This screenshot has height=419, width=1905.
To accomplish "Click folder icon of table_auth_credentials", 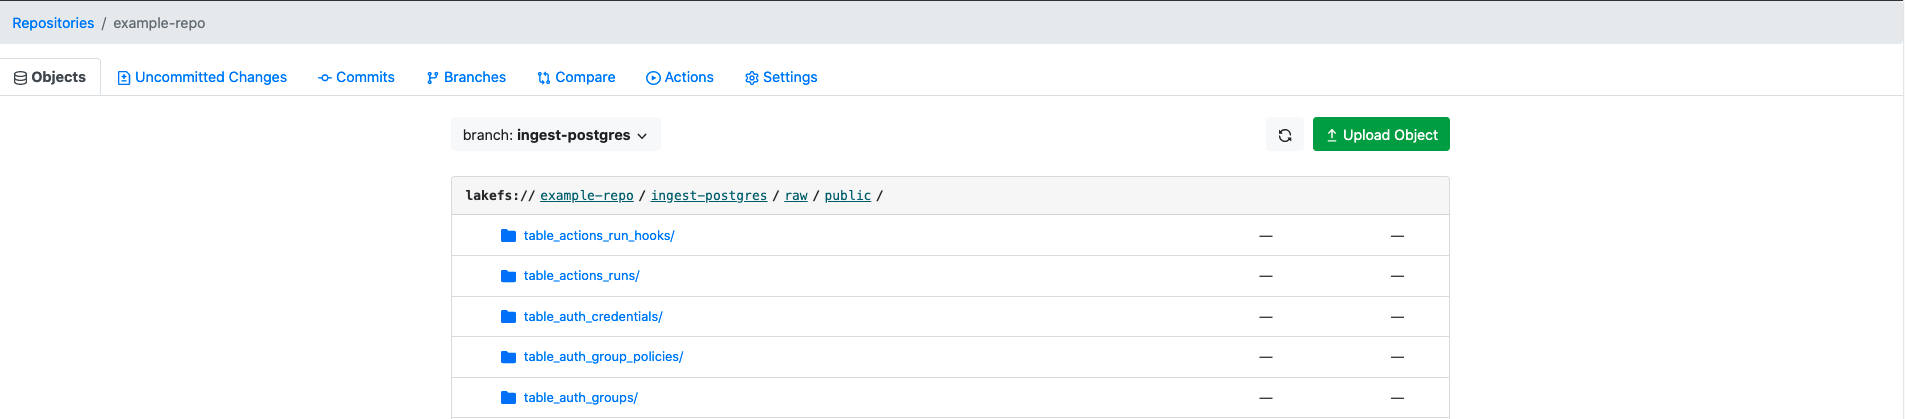I will (508, 317).
